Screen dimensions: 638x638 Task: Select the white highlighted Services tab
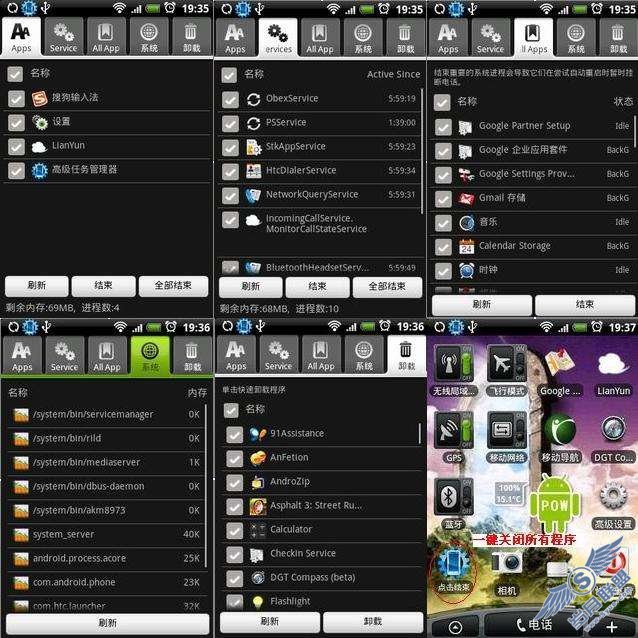tap(278, 37)
